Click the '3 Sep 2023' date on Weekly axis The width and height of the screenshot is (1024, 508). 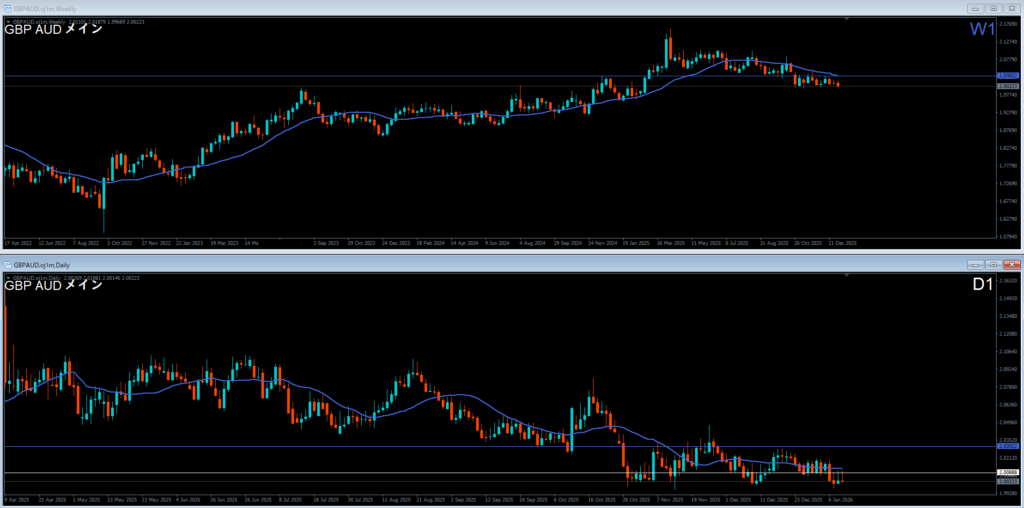pyautogui.click(x=325, y=242)
